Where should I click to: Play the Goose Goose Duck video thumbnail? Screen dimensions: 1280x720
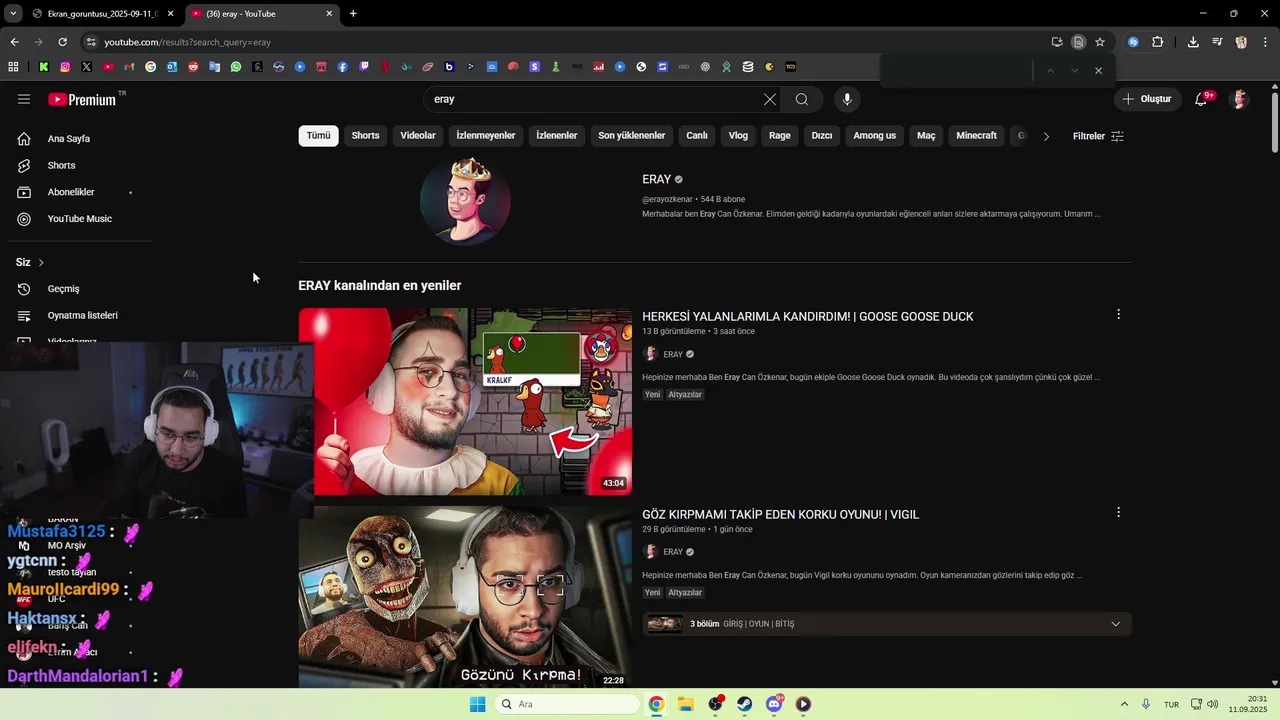(465, 401)
